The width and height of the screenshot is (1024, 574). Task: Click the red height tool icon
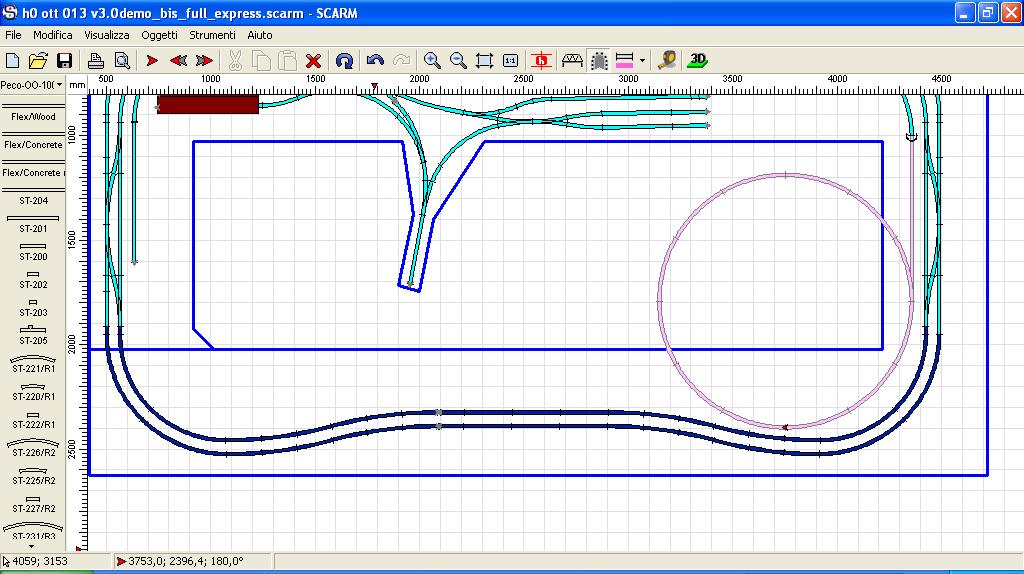point(541,61)
